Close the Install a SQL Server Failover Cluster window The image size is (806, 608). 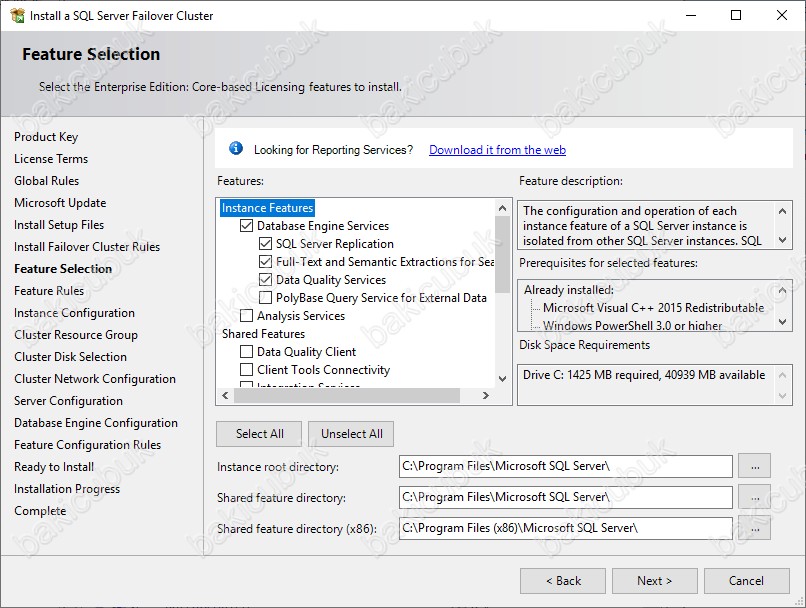(x=782, y=15)
